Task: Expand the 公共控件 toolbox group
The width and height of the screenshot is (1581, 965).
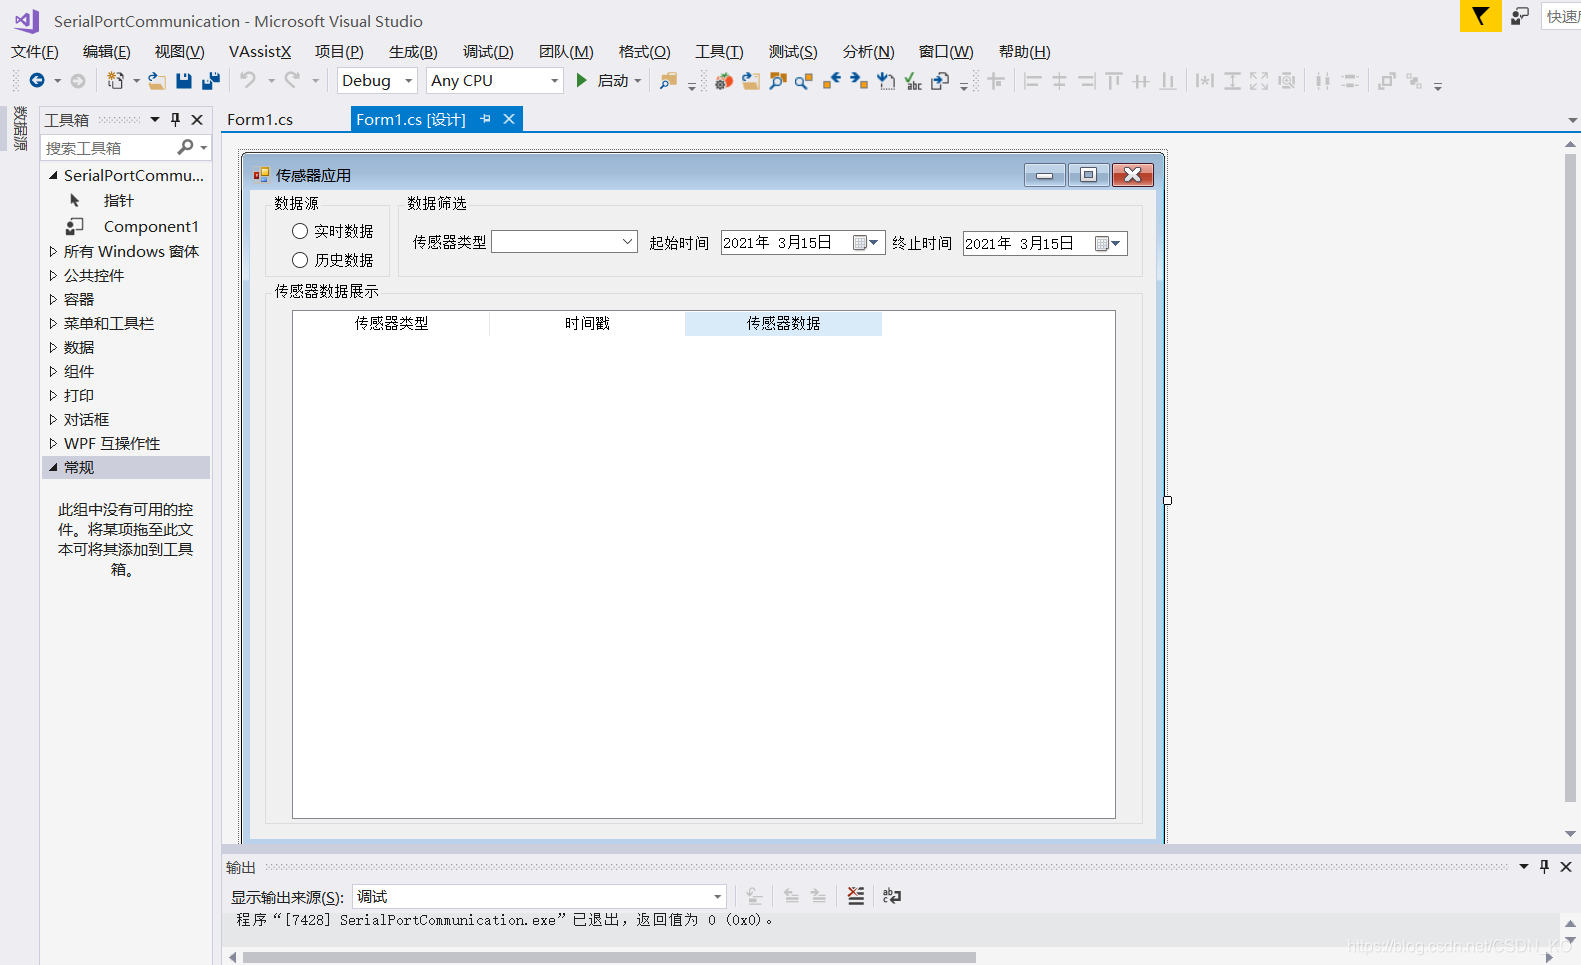Action: pyautogui.click(x=53, y=276)
